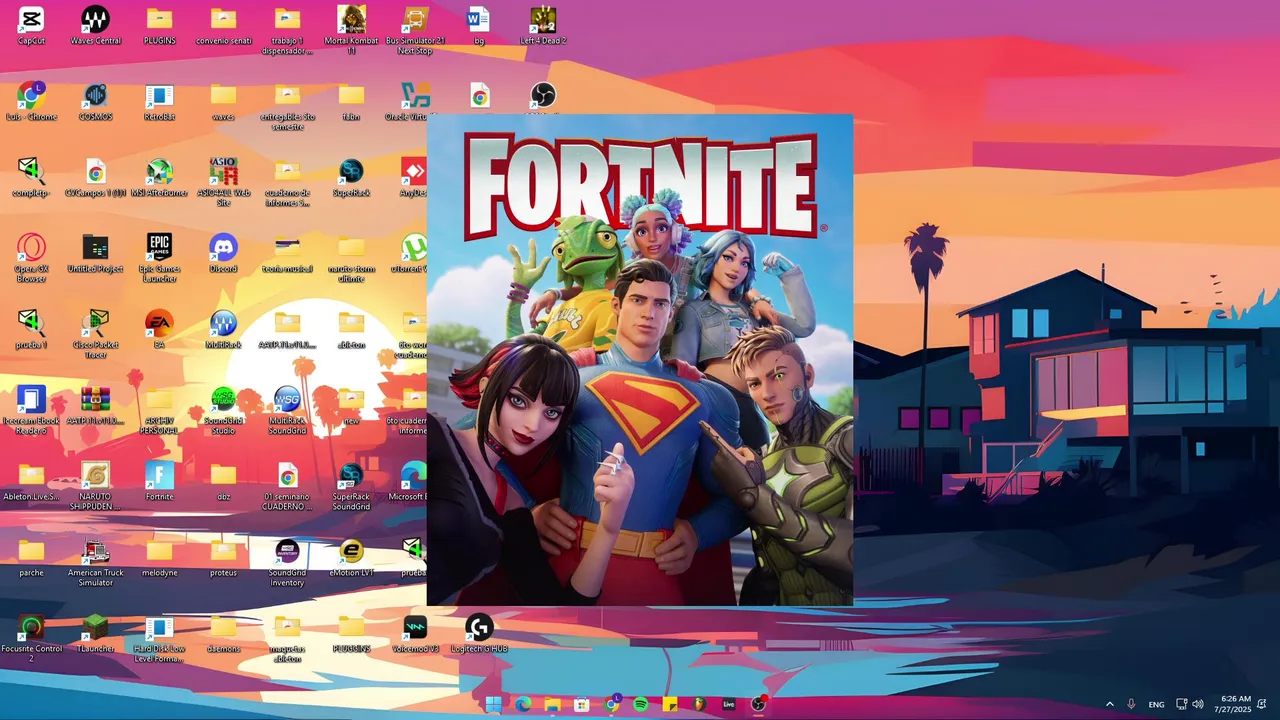The width and height of the screenshot is (1280, 720).
Task: Select the teoria musical folder
Action: coord(287,254)
